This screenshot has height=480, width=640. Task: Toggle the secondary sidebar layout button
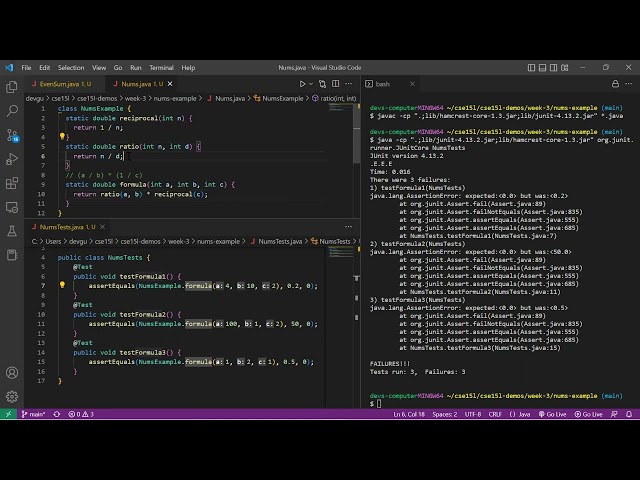(553, 68)
